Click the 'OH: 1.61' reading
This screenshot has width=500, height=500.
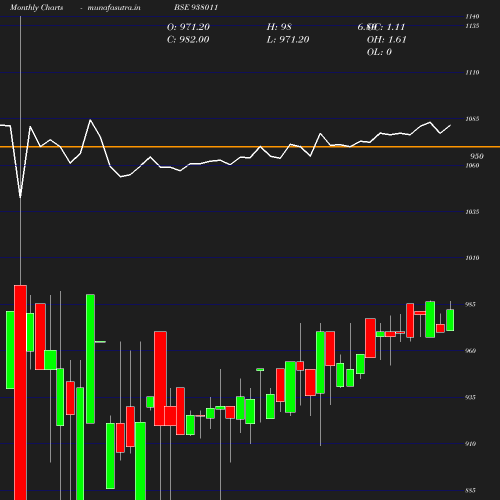coord(387,40)
